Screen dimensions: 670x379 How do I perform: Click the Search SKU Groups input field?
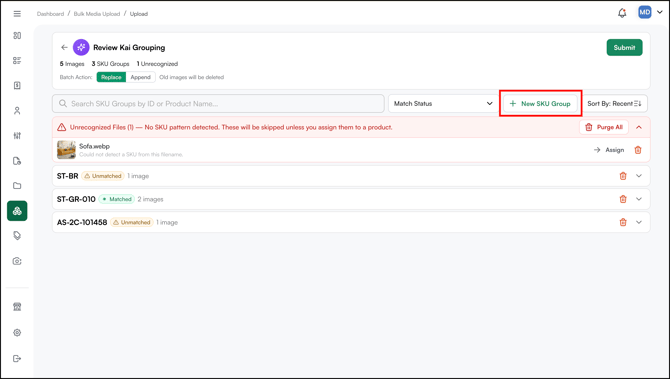coord(218,103)
